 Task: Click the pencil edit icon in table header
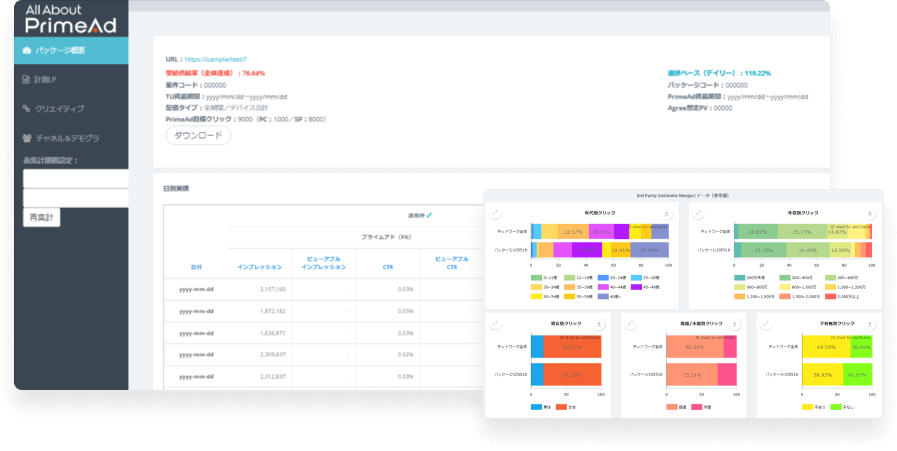coord(430,216)
